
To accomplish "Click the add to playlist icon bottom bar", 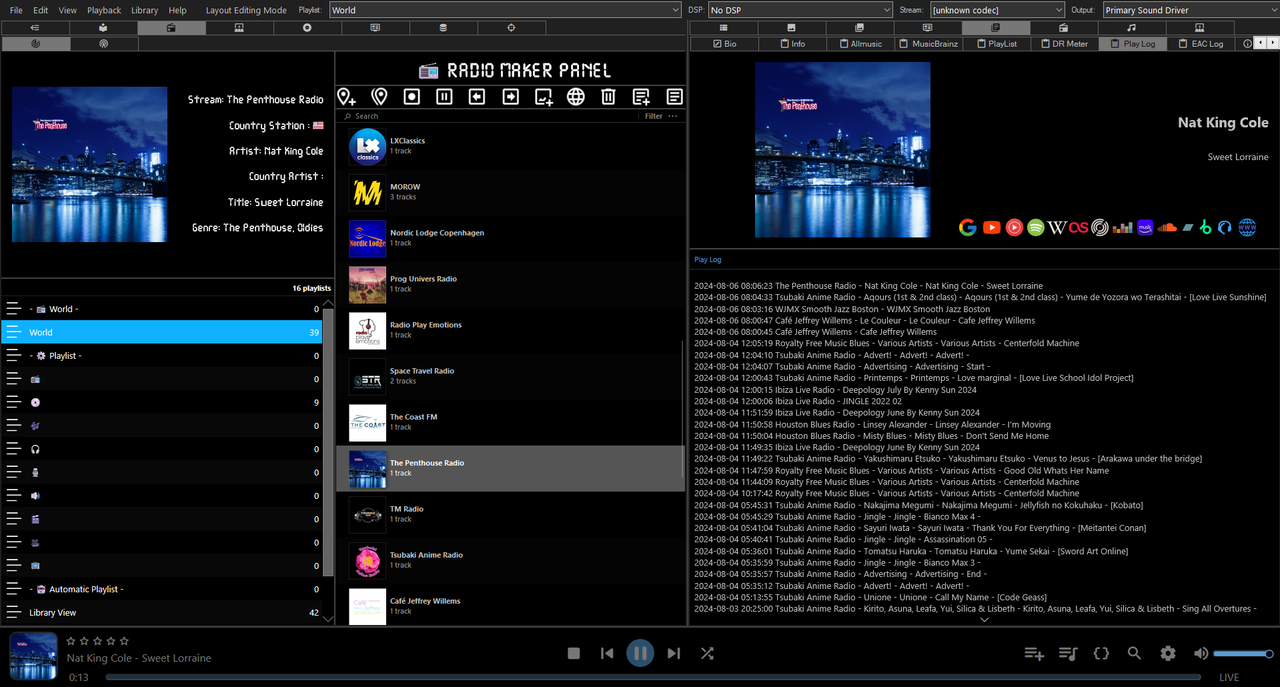I will (x=1034, y=653).
